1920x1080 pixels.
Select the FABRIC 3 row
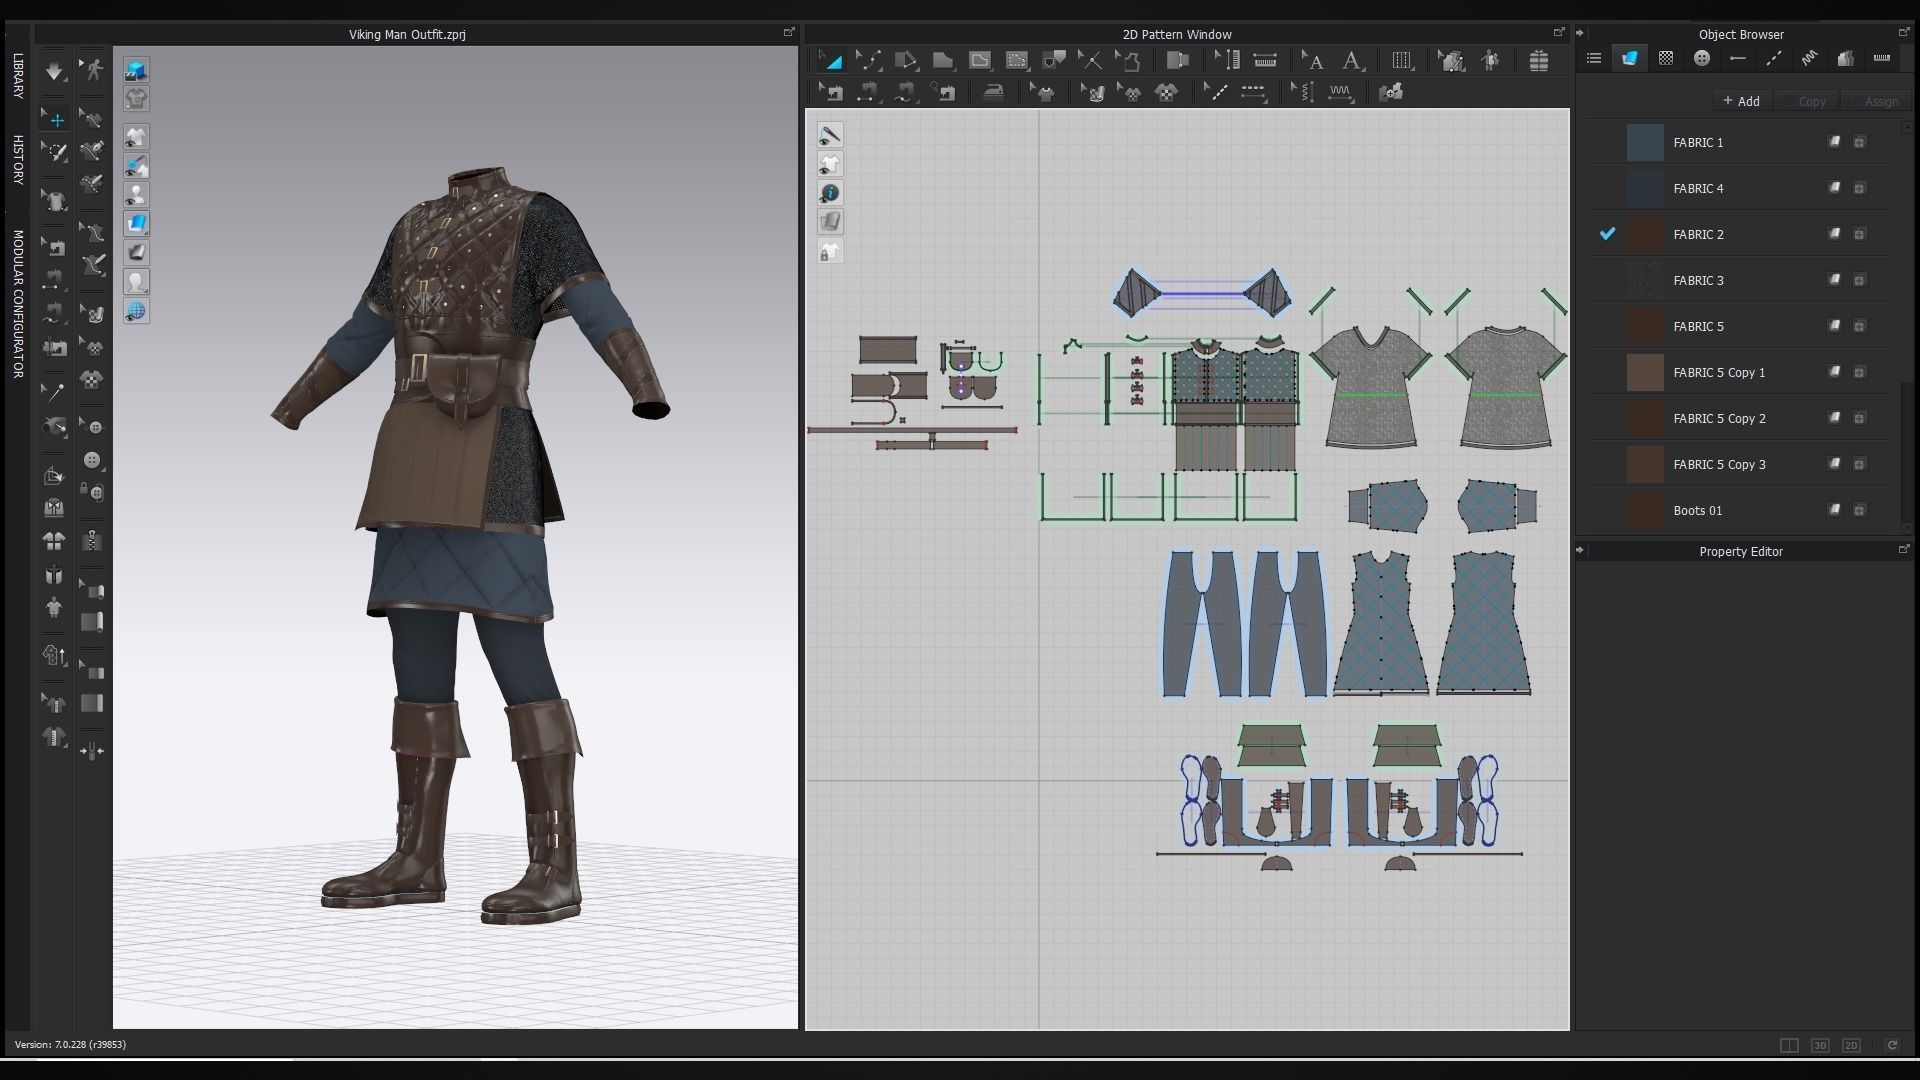(x=1740, y=280)
